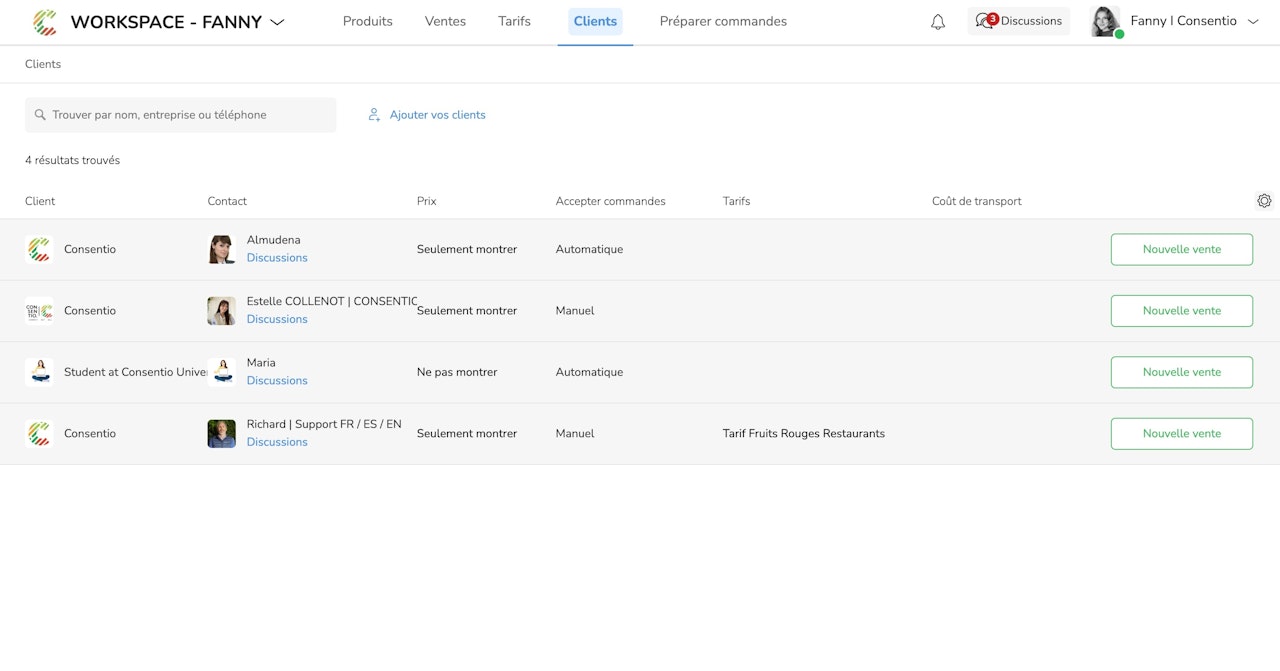Image resolution: width=1280 pixels, height=671 pixels.
Task: Open the notifications bell
Action: click(938, 22)
